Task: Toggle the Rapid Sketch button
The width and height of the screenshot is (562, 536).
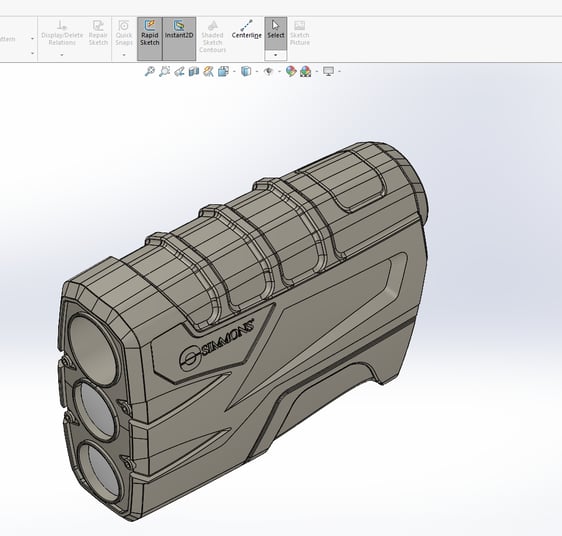Action: tap(149, 39)
